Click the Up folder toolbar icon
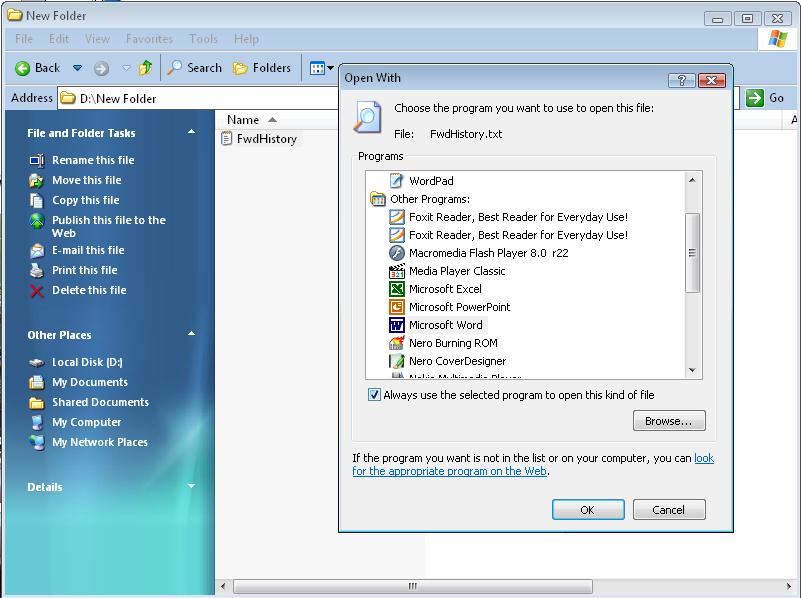This screenshot has width=801, height=598. (x=146, y=67)
